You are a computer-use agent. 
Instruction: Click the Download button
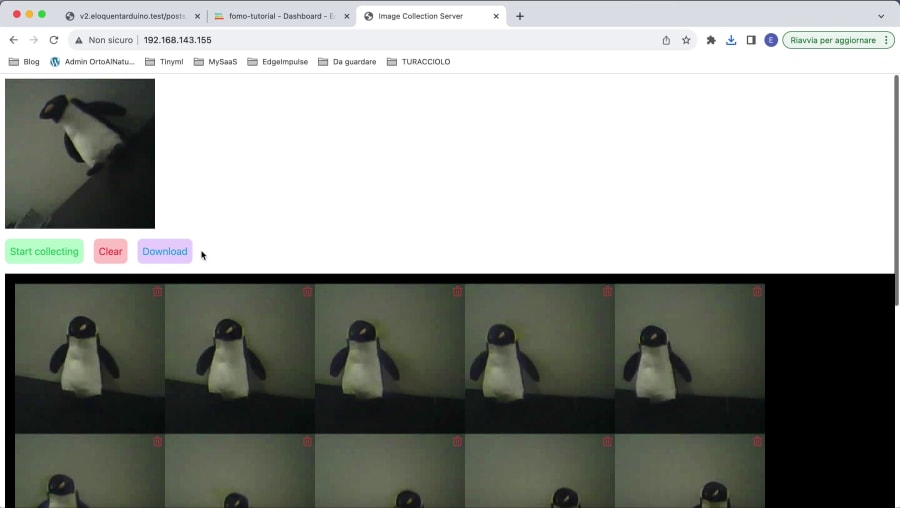pyautogui.click(x=165, y=251)
